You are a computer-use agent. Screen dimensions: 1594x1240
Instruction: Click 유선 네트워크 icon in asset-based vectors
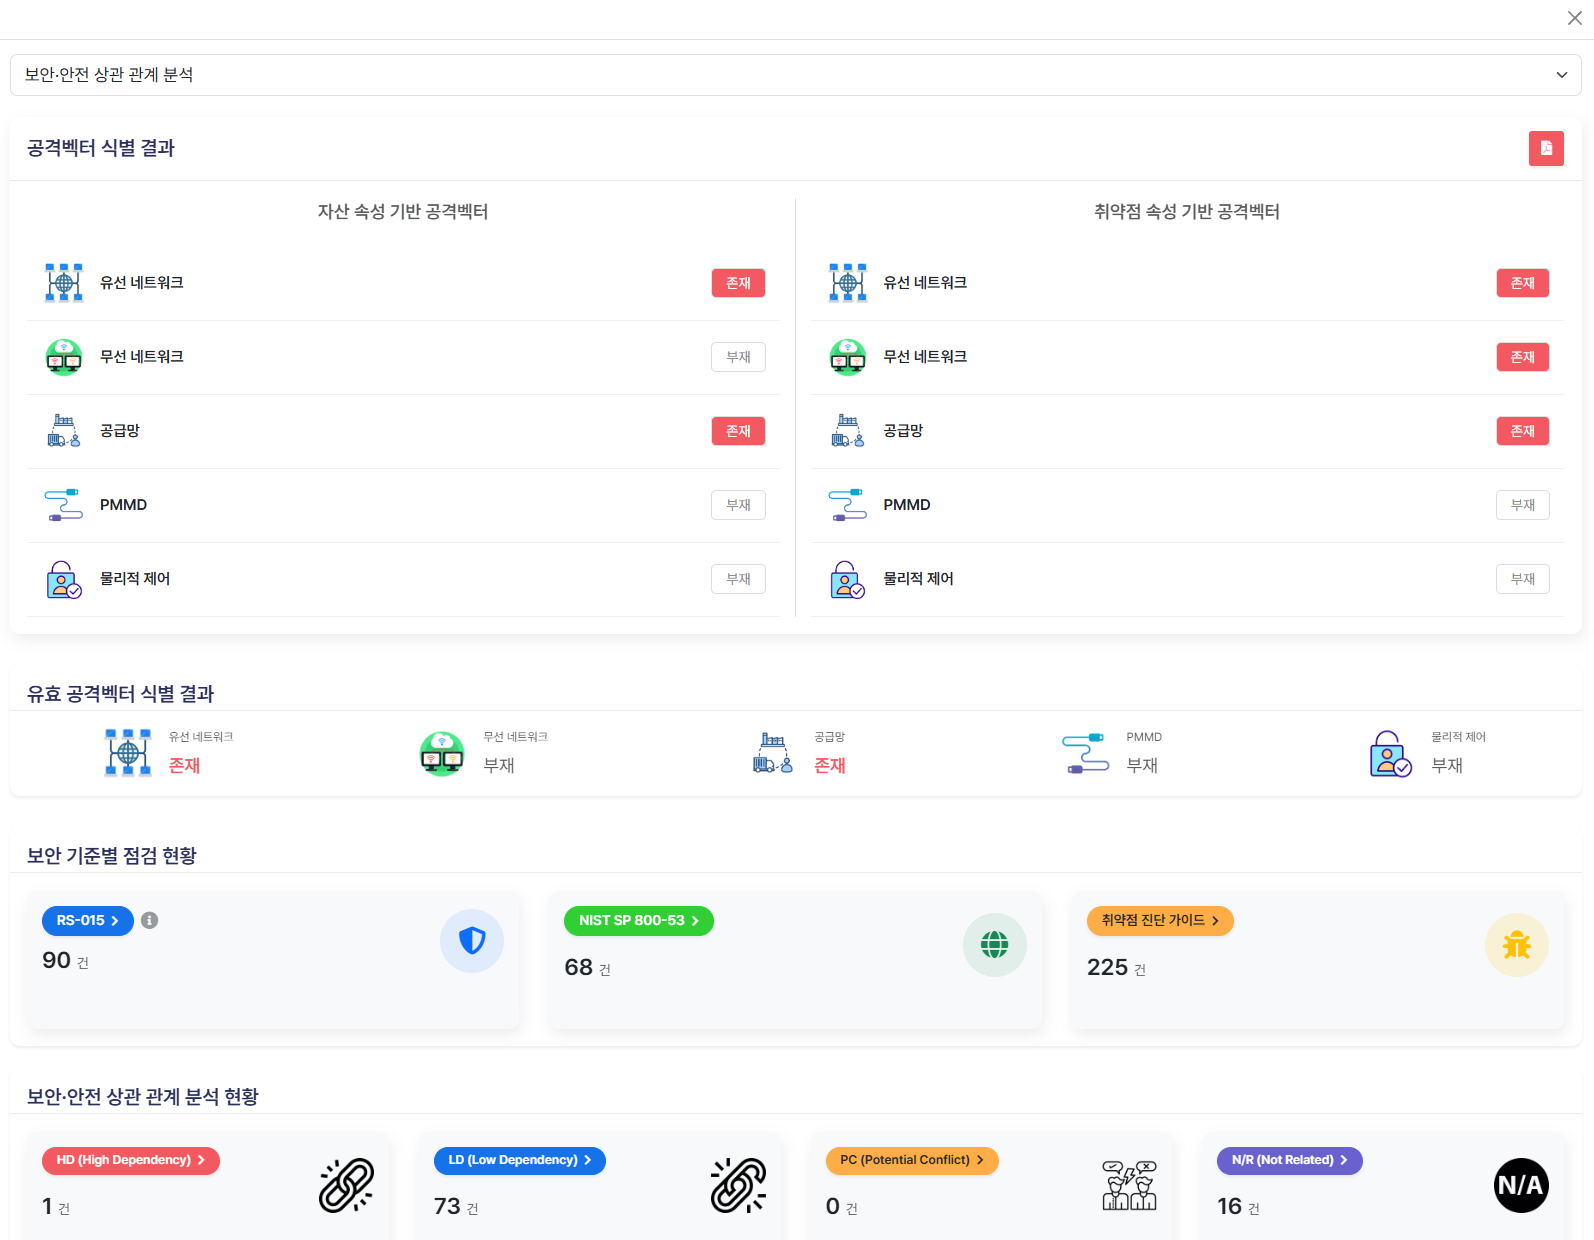point(64,283)
